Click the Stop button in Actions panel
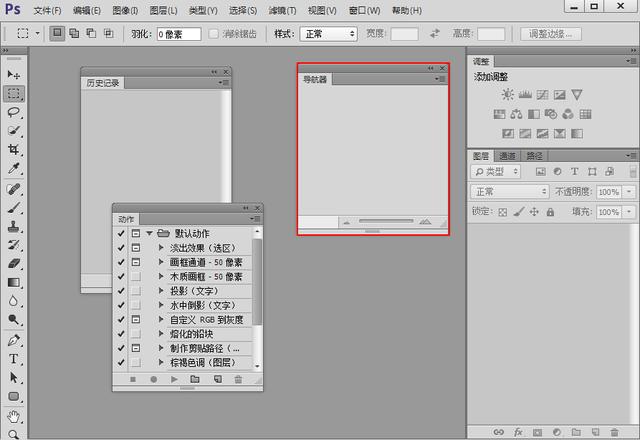 tap(133, 379)
